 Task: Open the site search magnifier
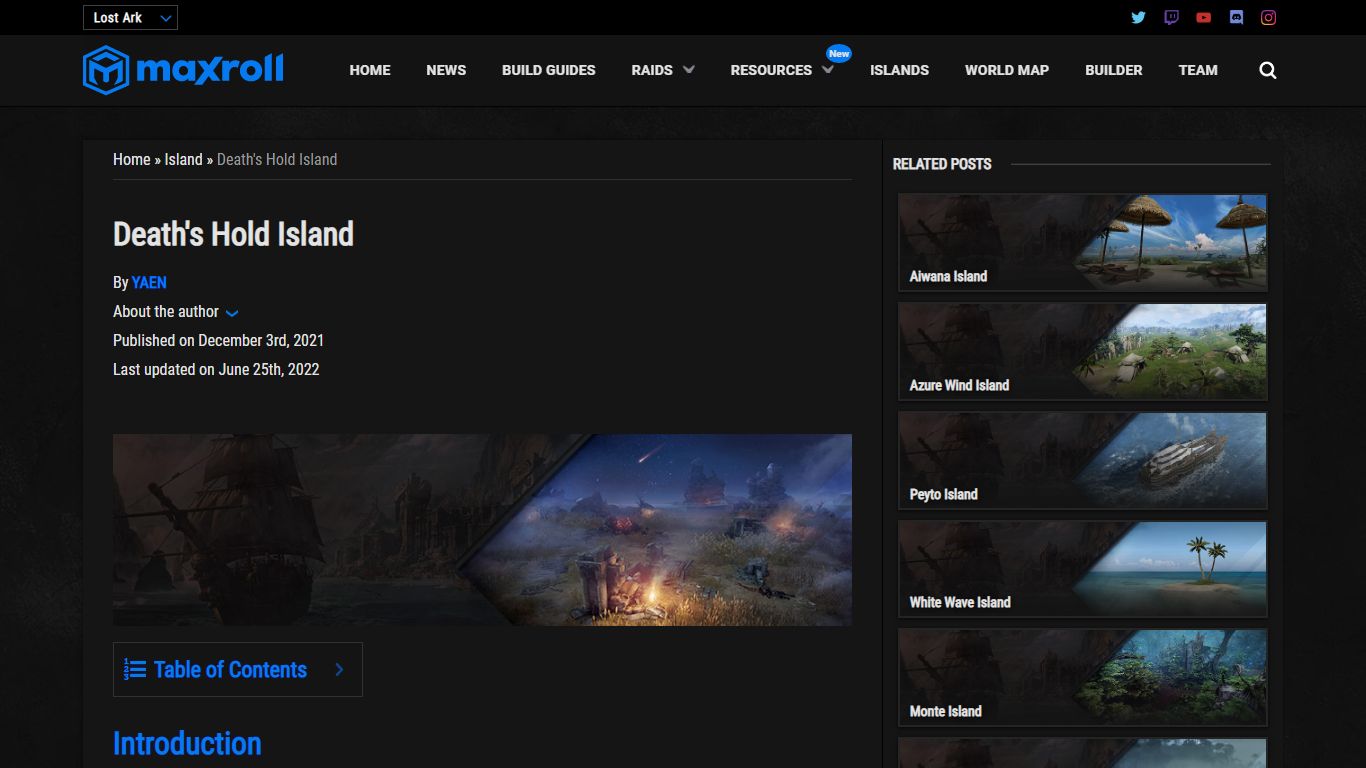click(1268, 70)
